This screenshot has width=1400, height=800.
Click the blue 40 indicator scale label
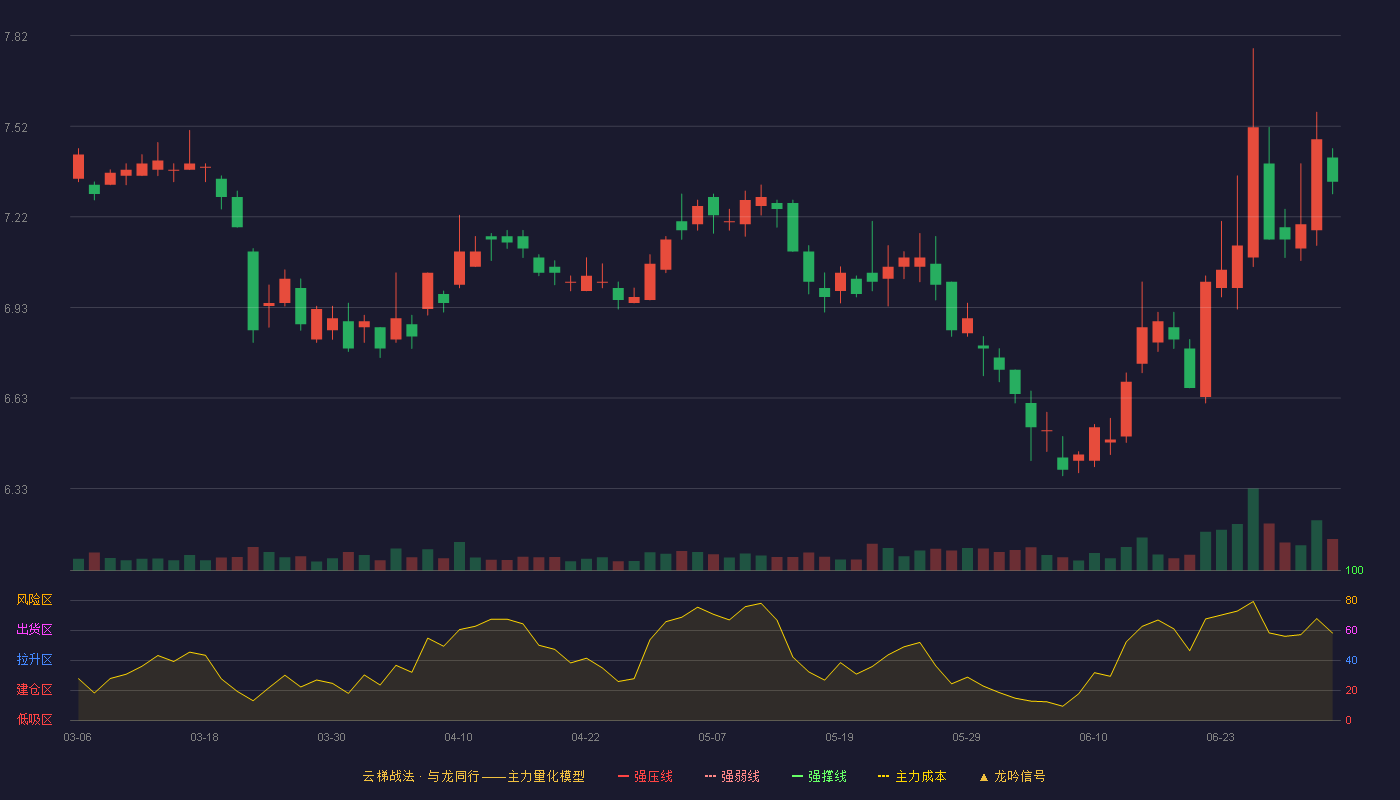click(x=1351, y=660)
